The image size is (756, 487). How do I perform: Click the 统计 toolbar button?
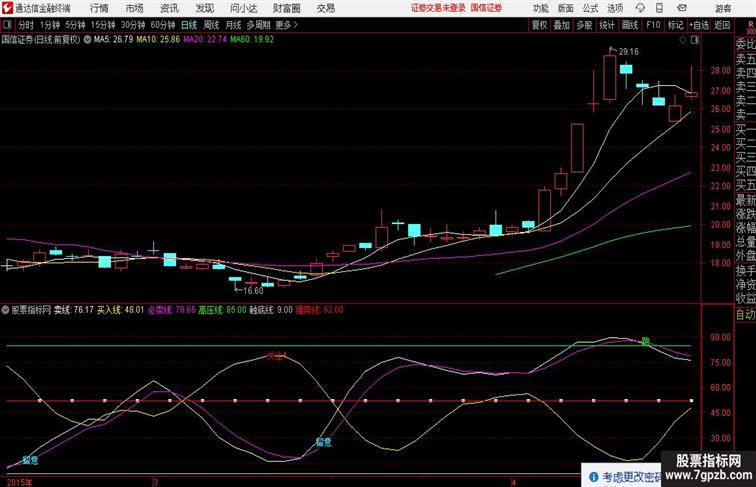607,25
